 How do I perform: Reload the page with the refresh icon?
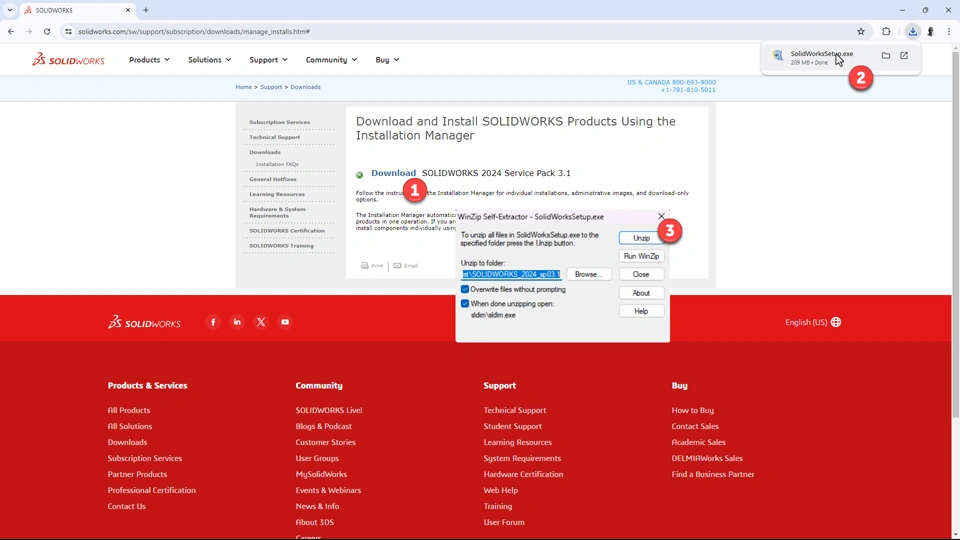(x=47, y=31)
